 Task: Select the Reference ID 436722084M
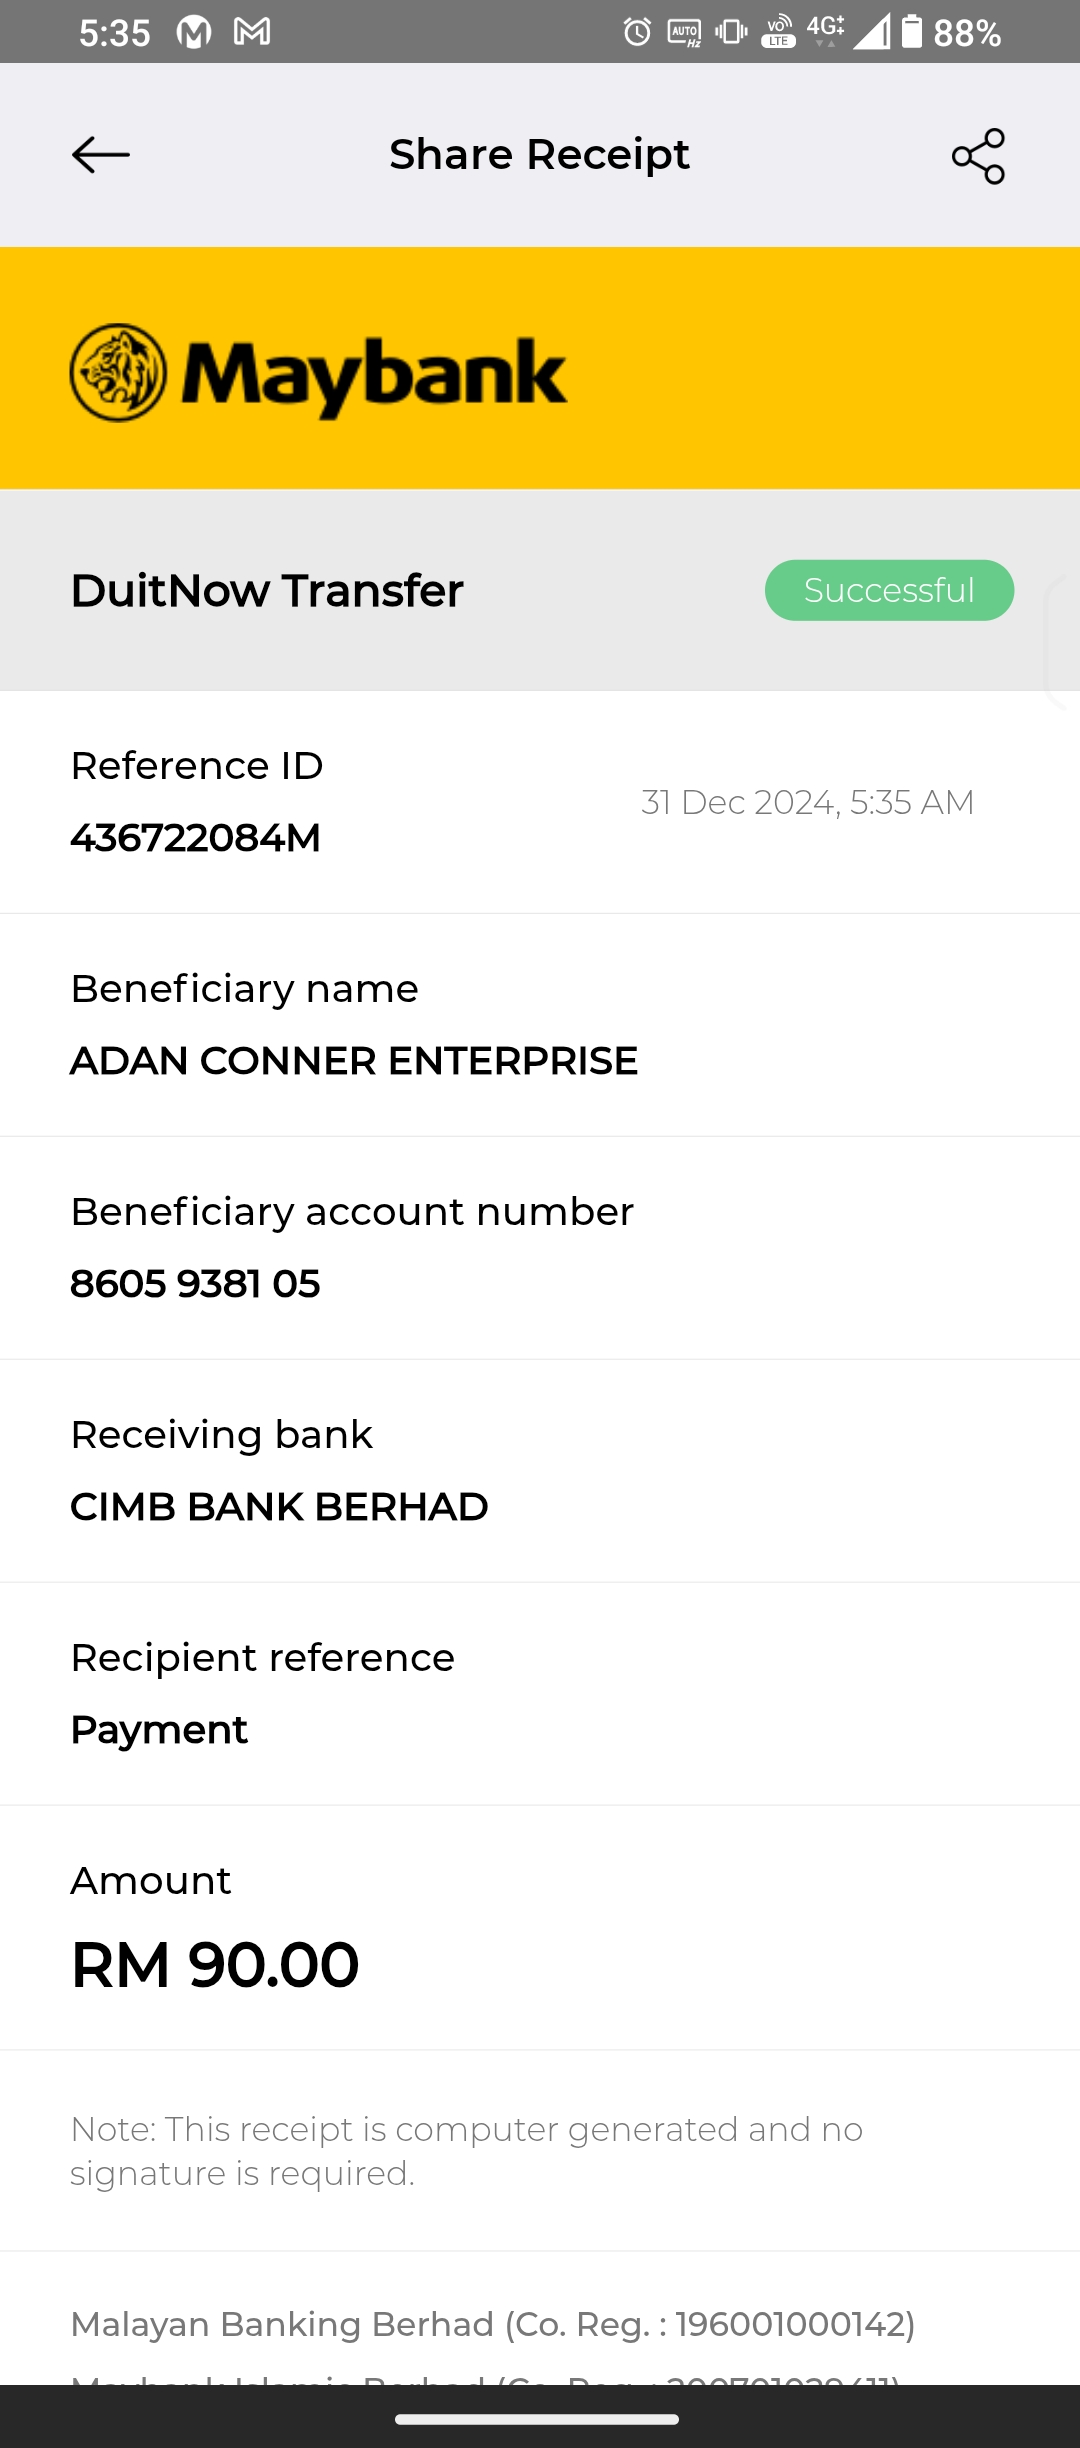click(x=196, y=838)
